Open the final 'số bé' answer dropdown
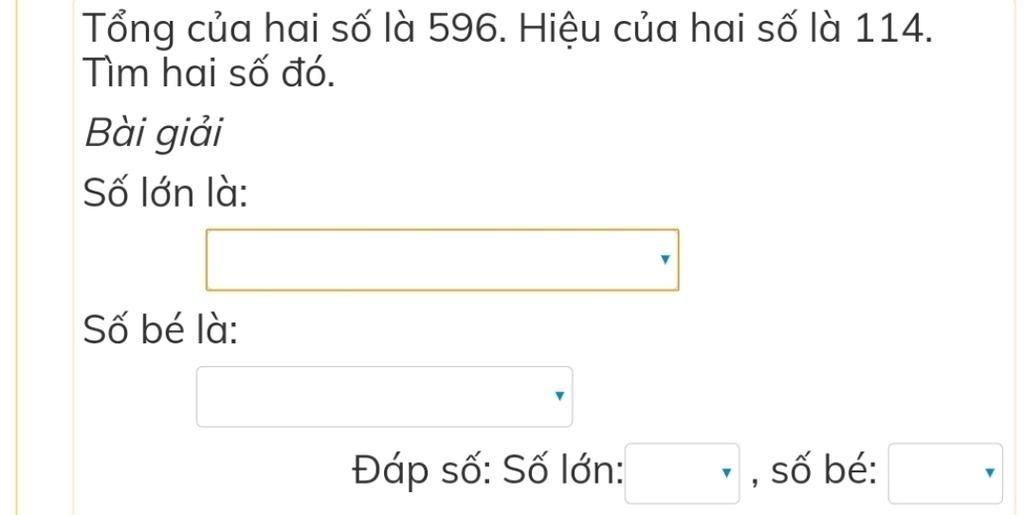 pyautogui.click(x=945, y=473)
